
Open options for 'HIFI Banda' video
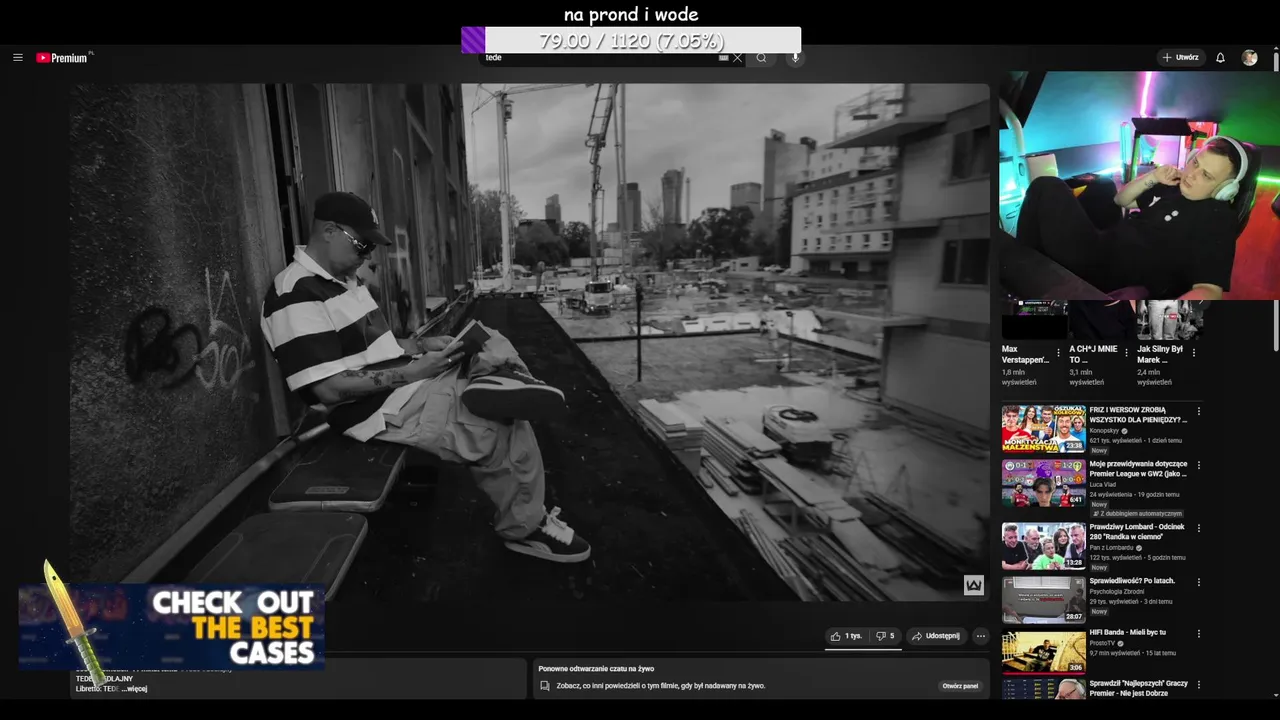pos(1199,634)
